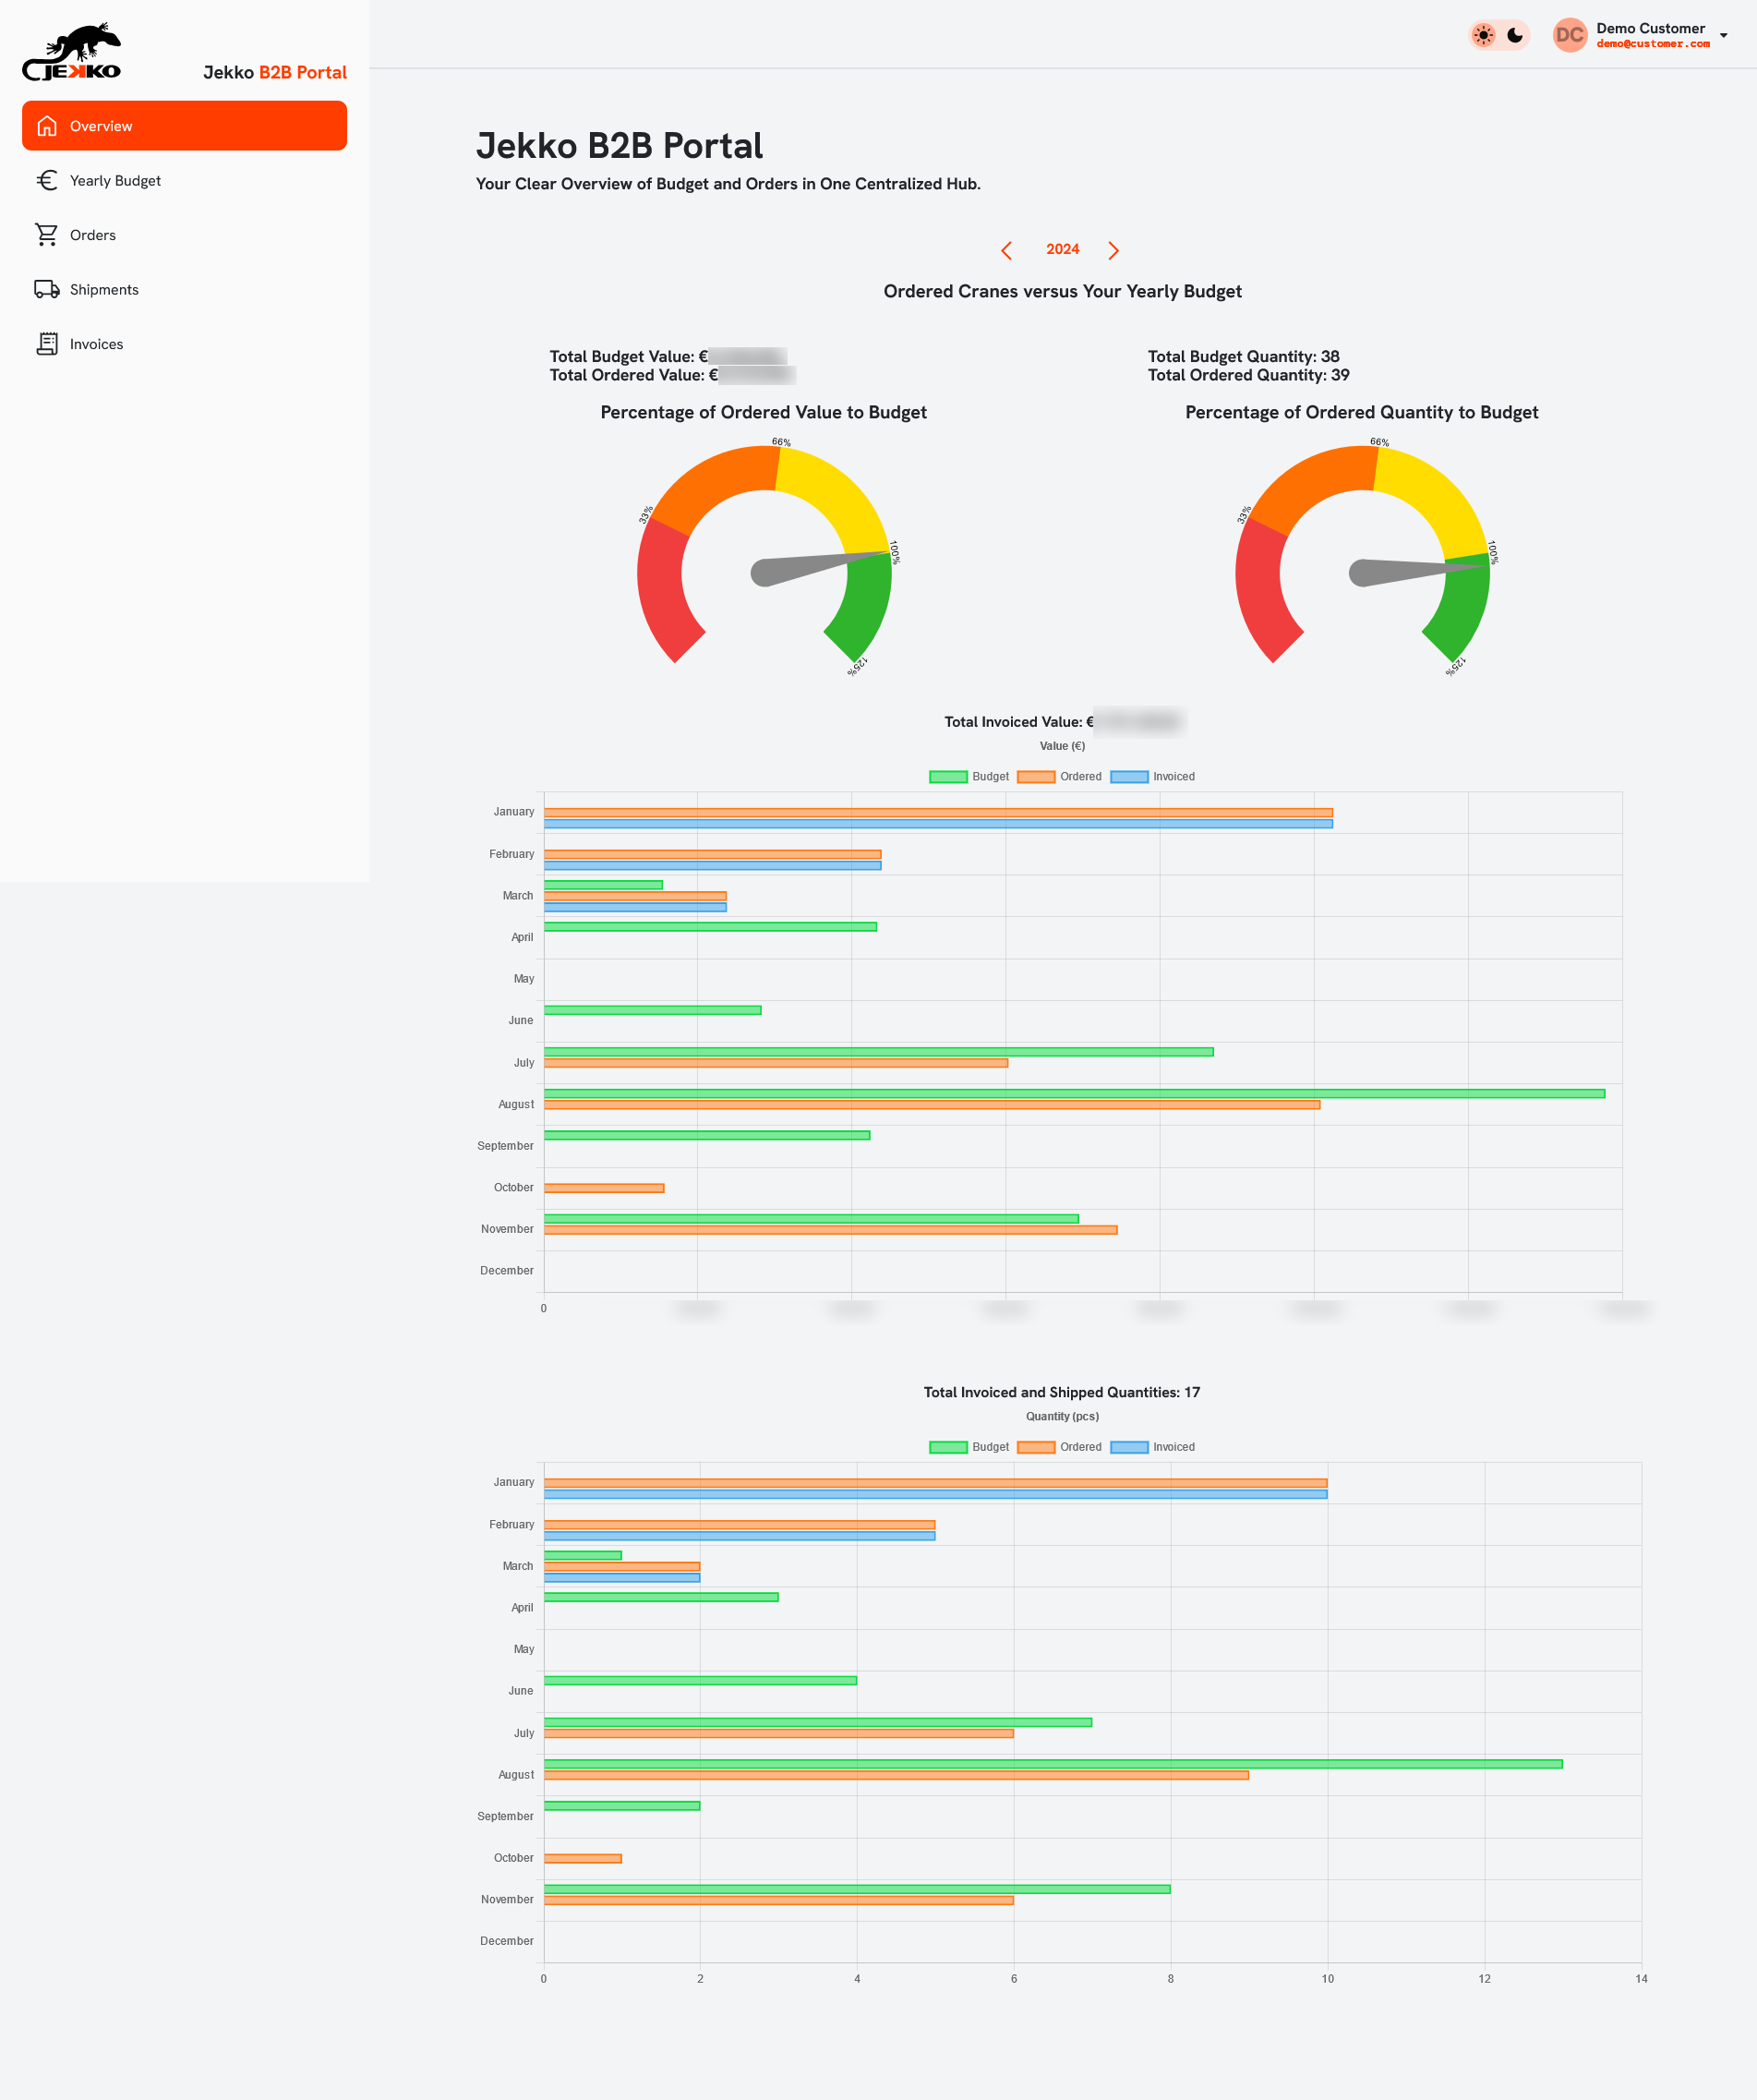Click January Ordered bar in Value chart
The image size is (1757, 2100).
point(938,813)
